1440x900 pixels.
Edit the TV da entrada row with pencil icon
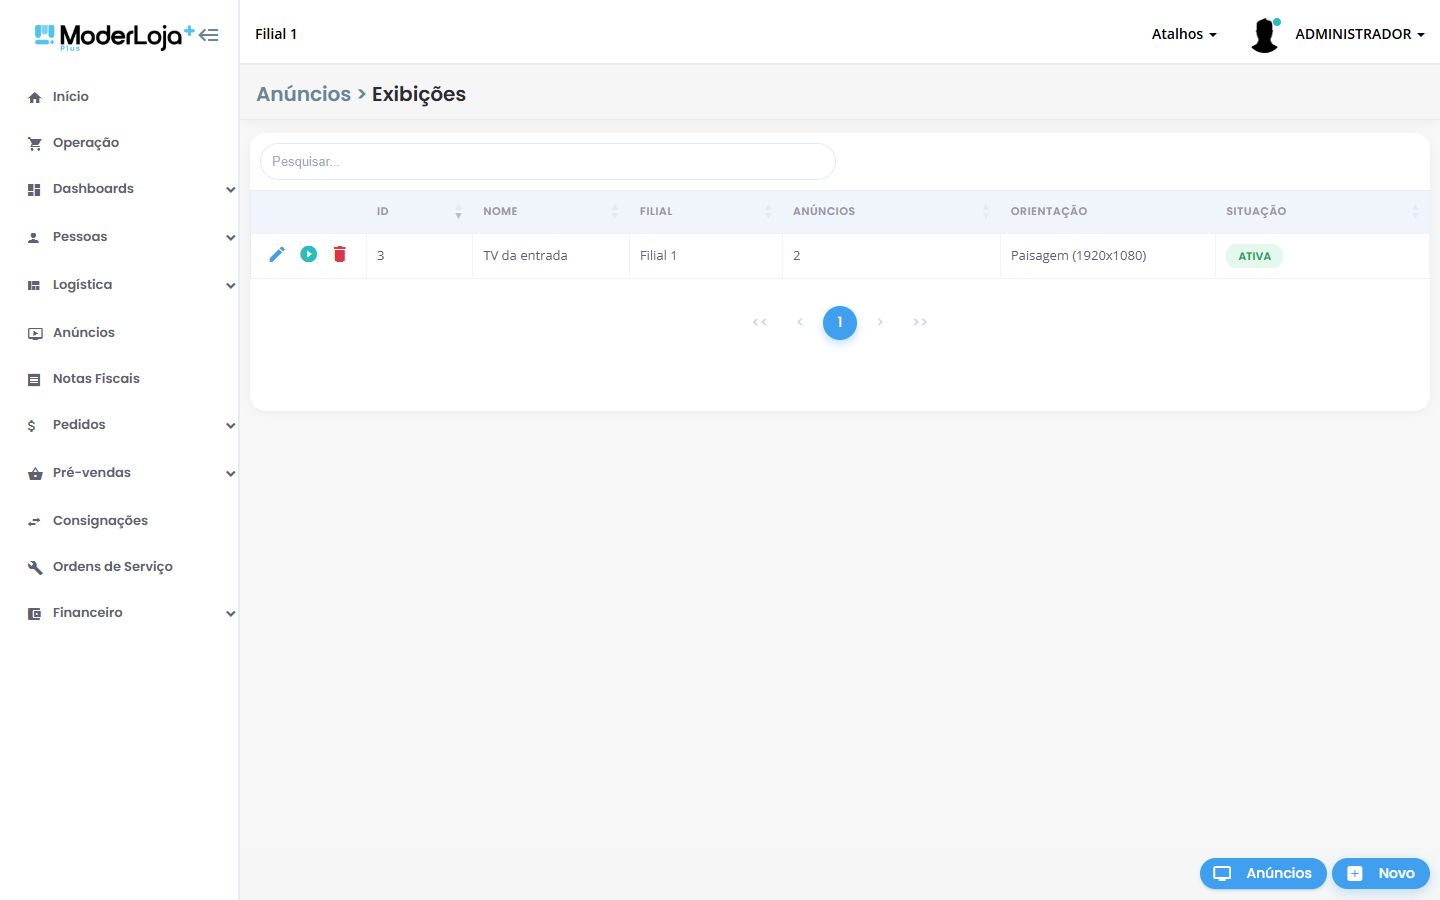[x=277, y=254]
